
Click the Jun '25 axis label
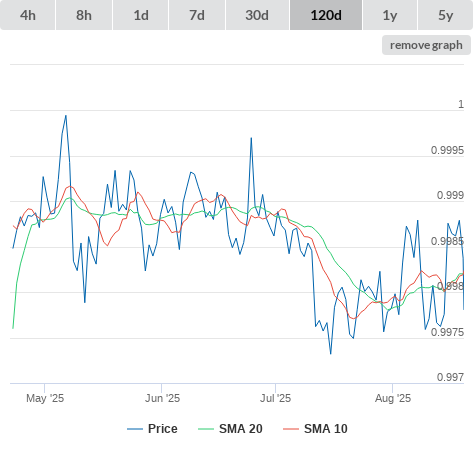coord(162,398)
